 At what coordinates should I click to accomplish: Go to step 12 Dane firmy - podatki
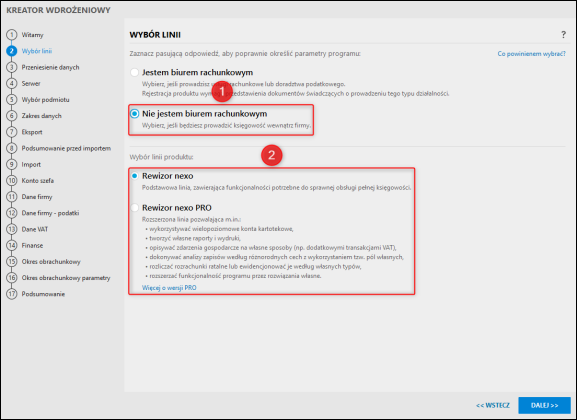(43, 213)
